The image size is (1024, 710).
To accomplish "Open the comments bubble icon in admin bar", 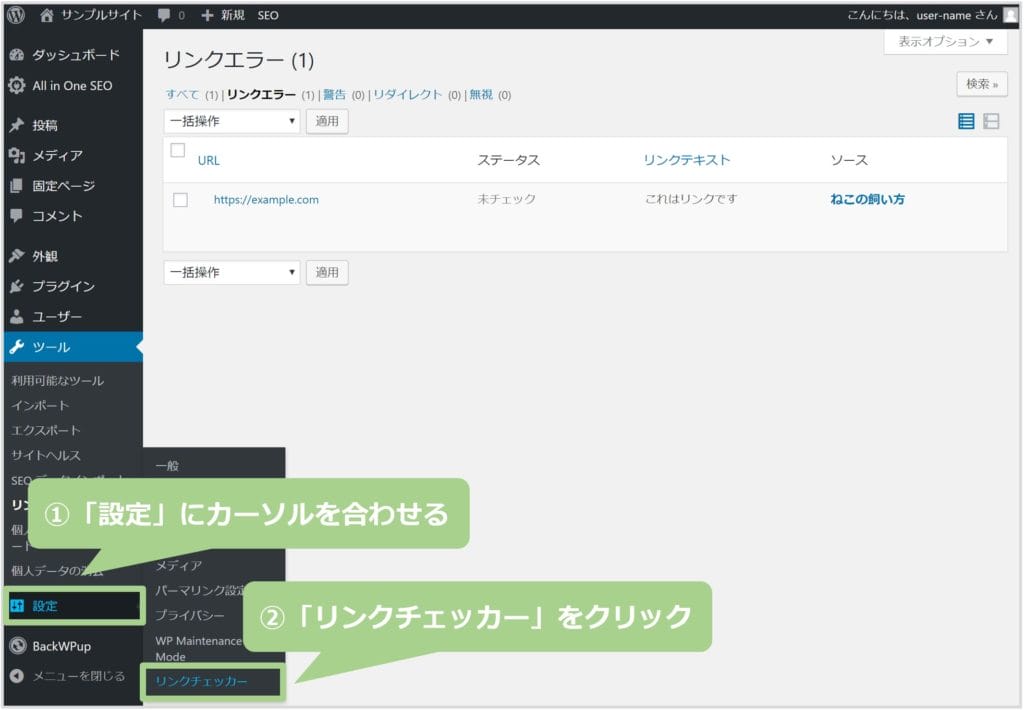I will [x=166, y=15].
